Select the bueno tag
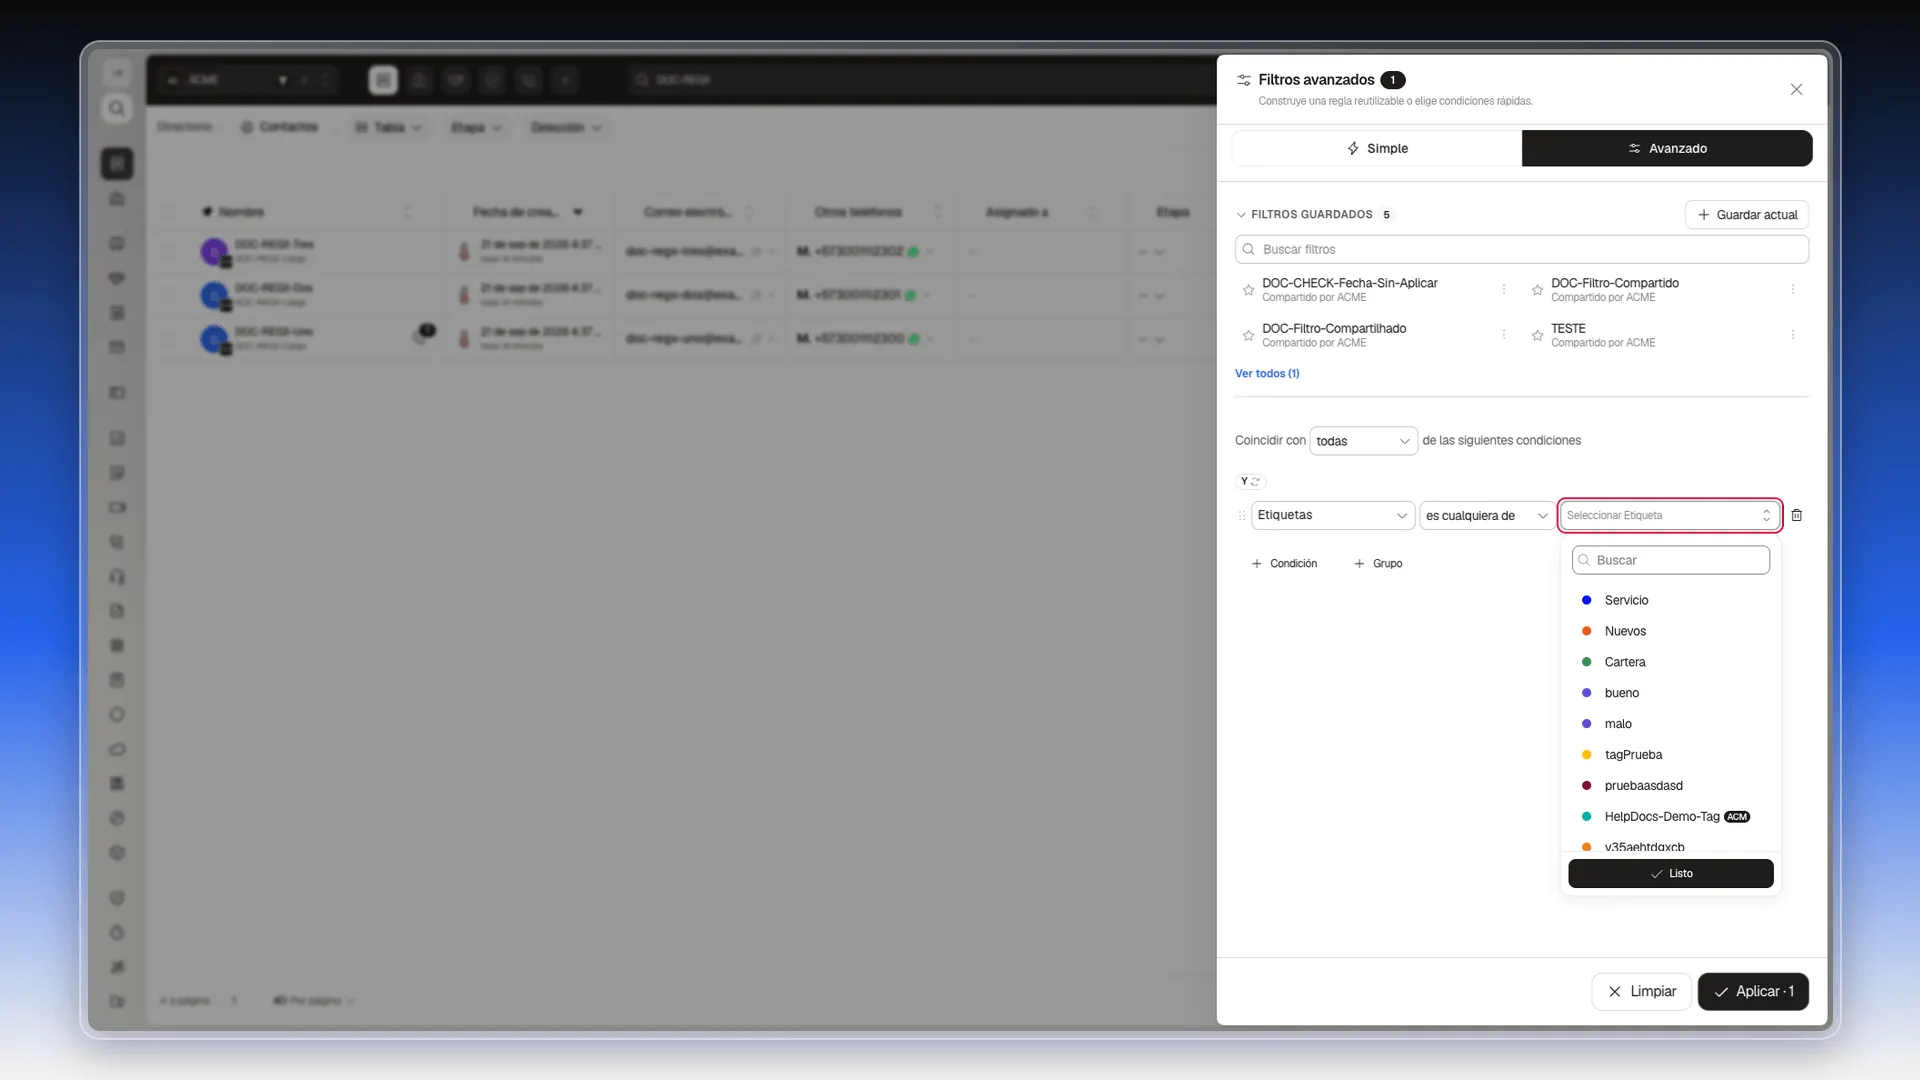The height and width of the screenshot is (1080, 1920). tap(1670, 693)
